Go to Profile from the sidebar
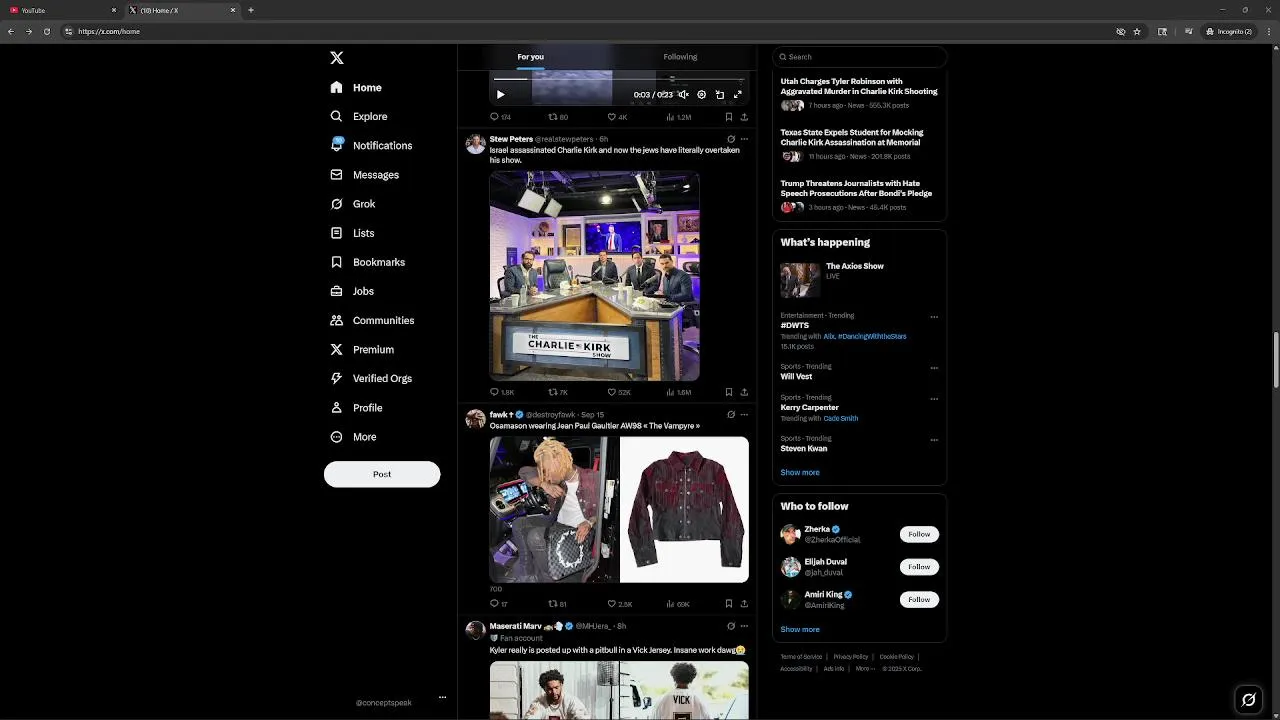This screenshot has width=1280, height=720. coord(356,408)
